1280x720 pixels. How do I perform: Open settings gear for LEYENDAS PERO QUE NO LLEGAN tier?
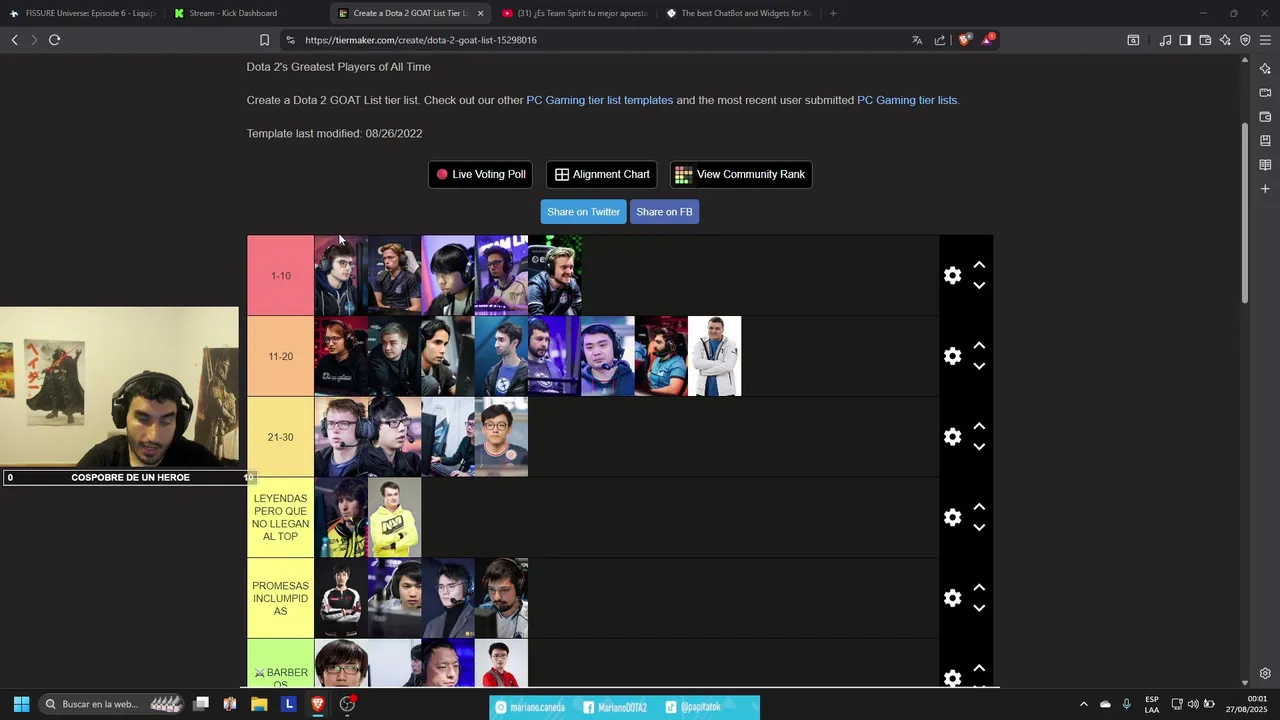(x=952, y=517)
